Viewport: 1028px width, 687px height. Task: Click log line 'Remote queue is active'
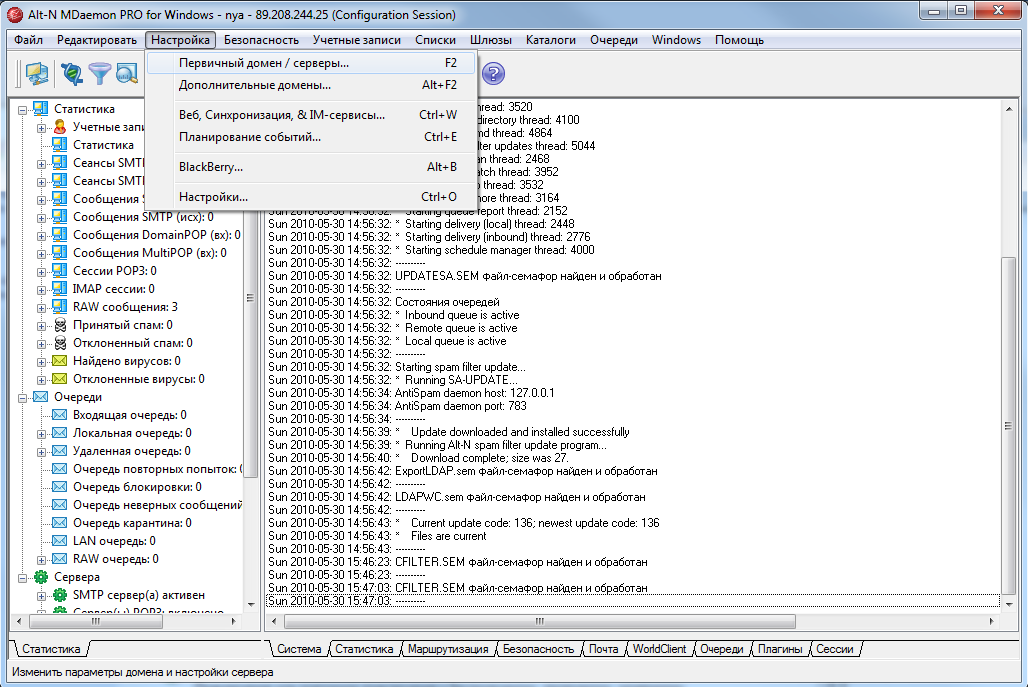(x=393, y=328)
